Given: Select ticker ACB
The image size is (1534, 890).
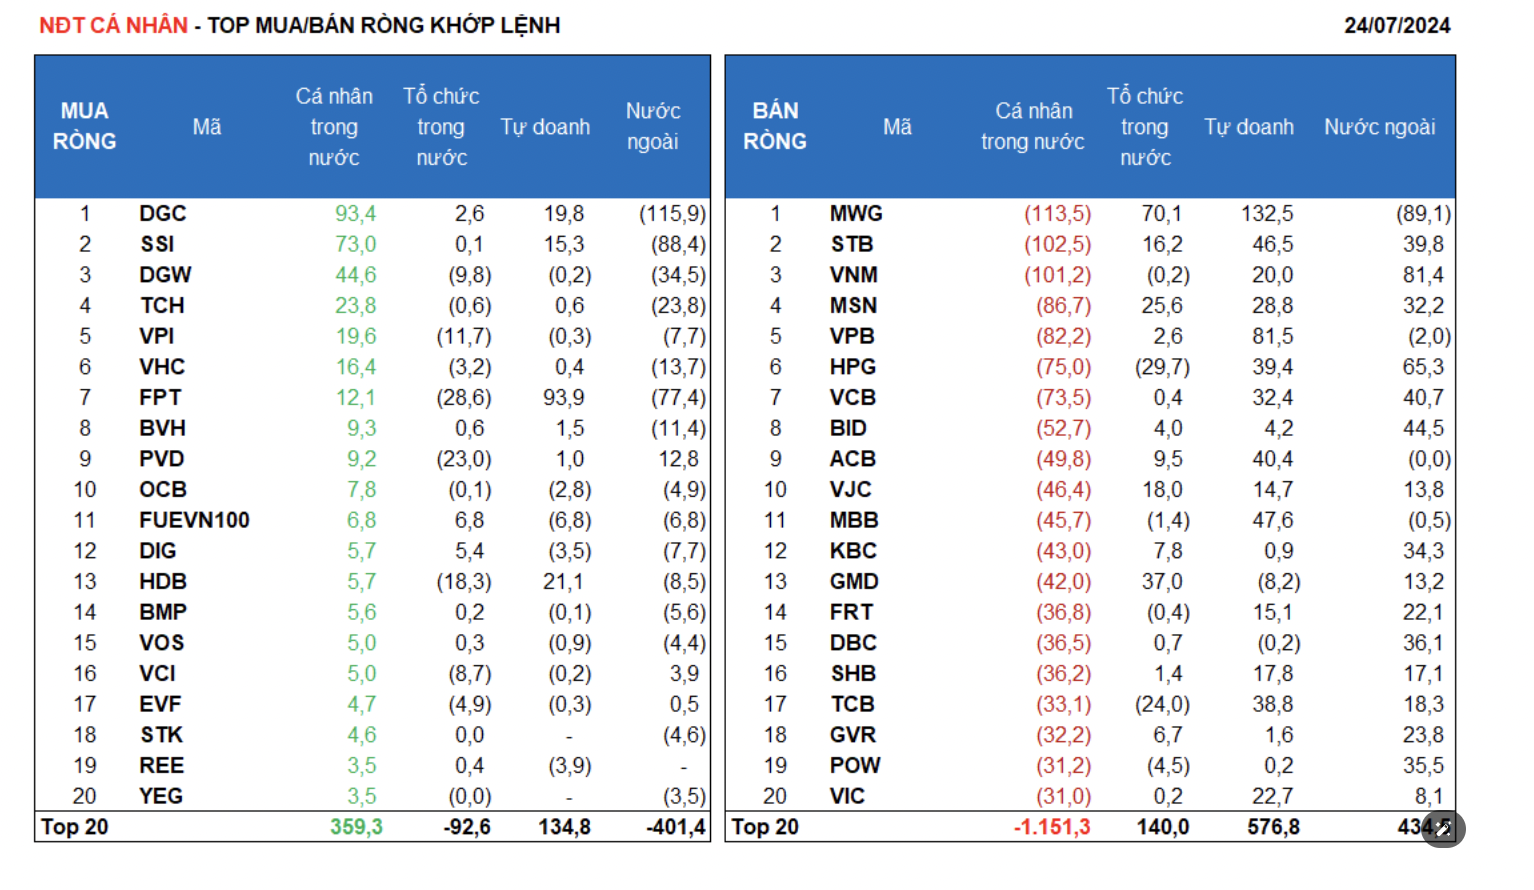Looking at the screenshot, I should 853,459.
